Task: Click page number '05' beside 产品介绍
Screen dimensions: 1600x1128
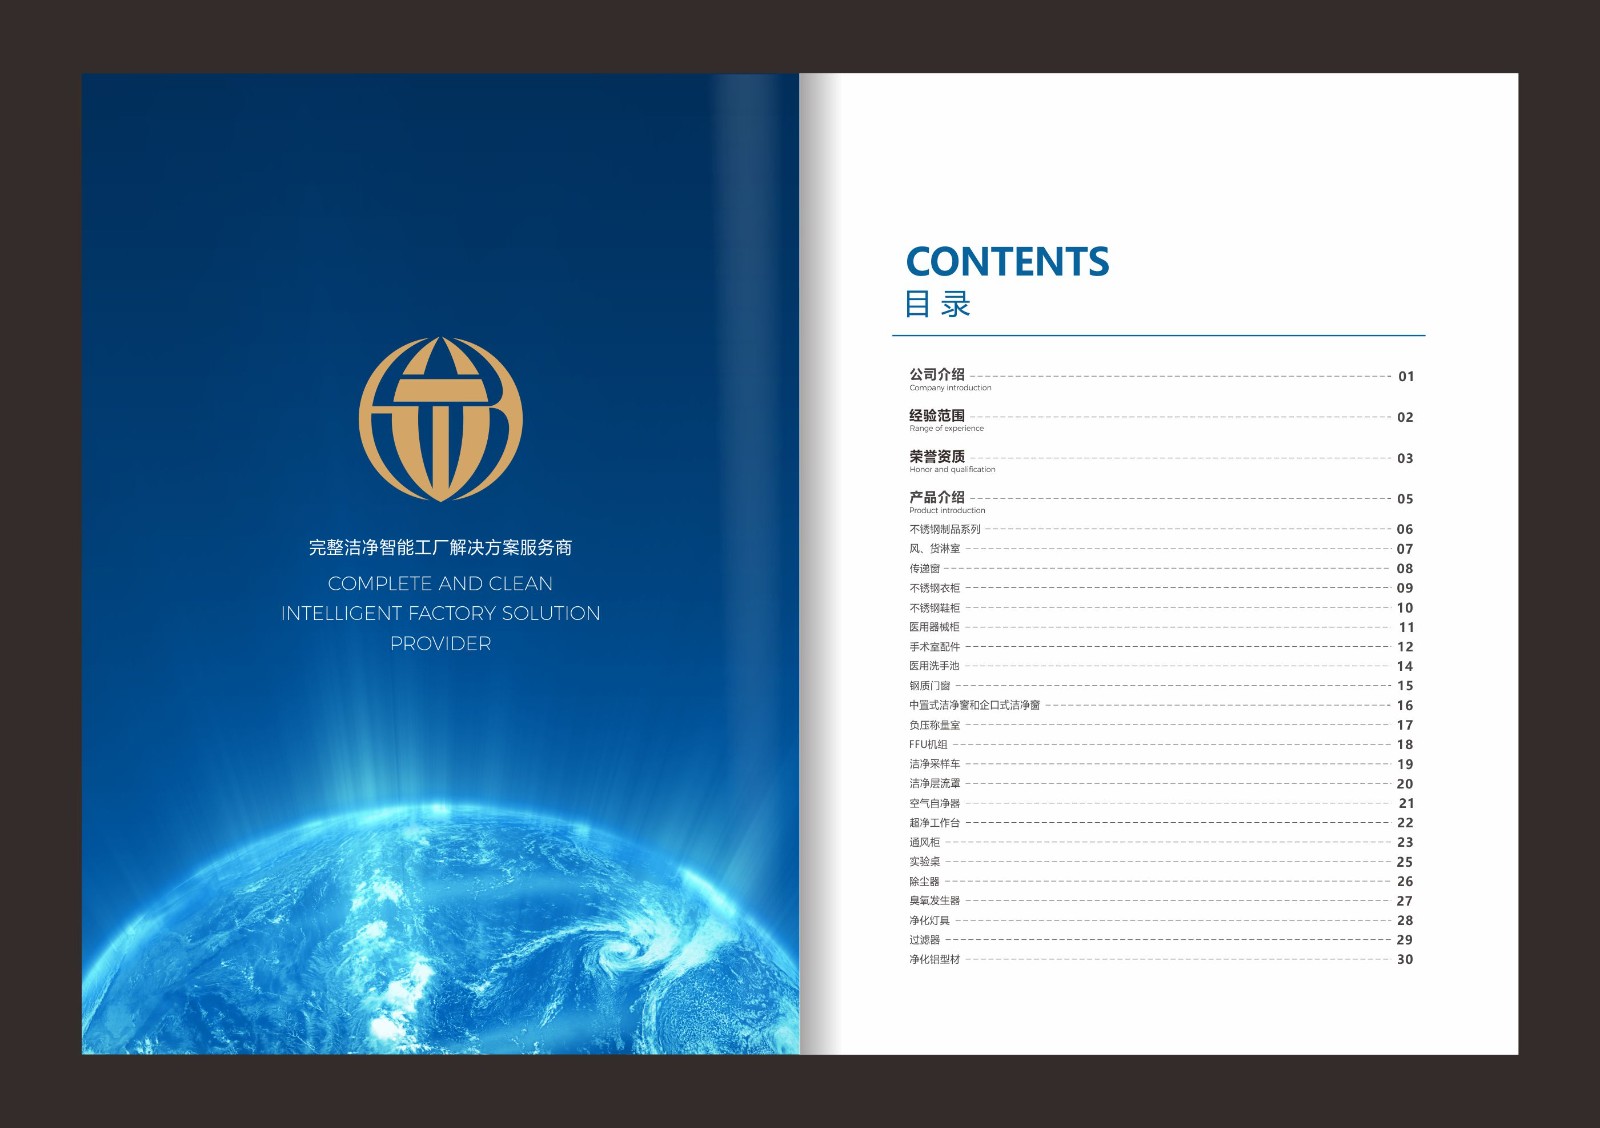Action: 1405,499
